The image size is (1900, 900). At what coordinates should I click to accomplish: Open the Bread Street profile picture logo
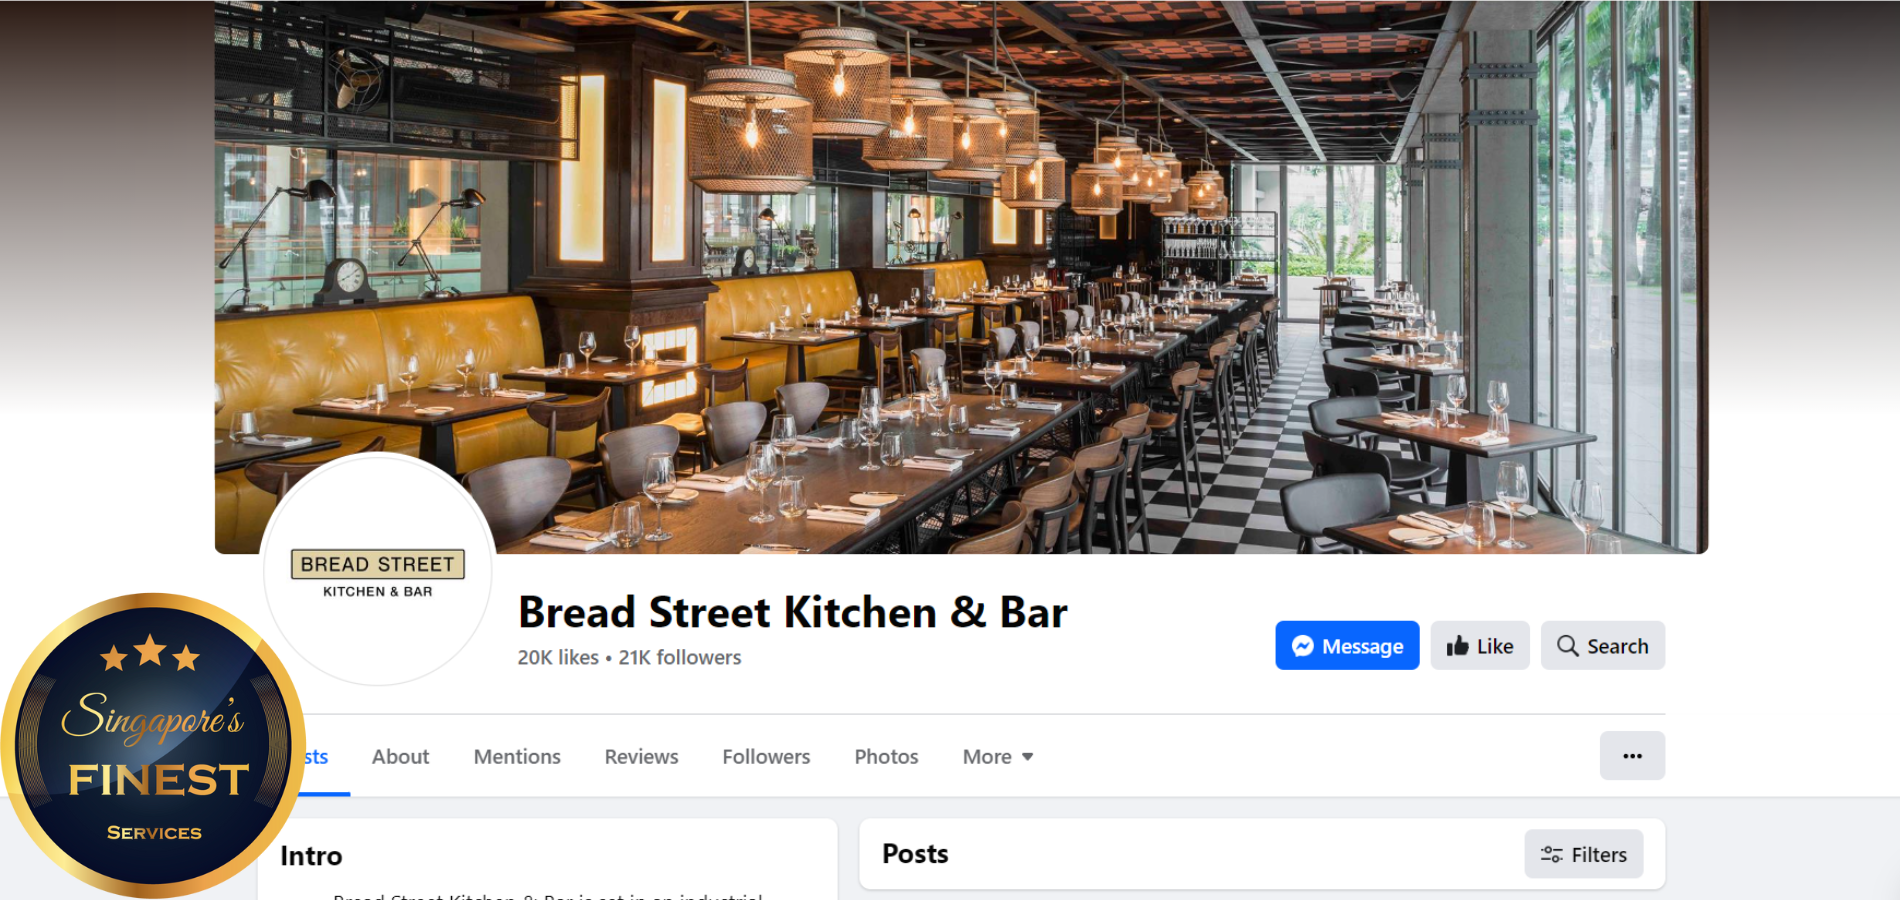(378, 572)
